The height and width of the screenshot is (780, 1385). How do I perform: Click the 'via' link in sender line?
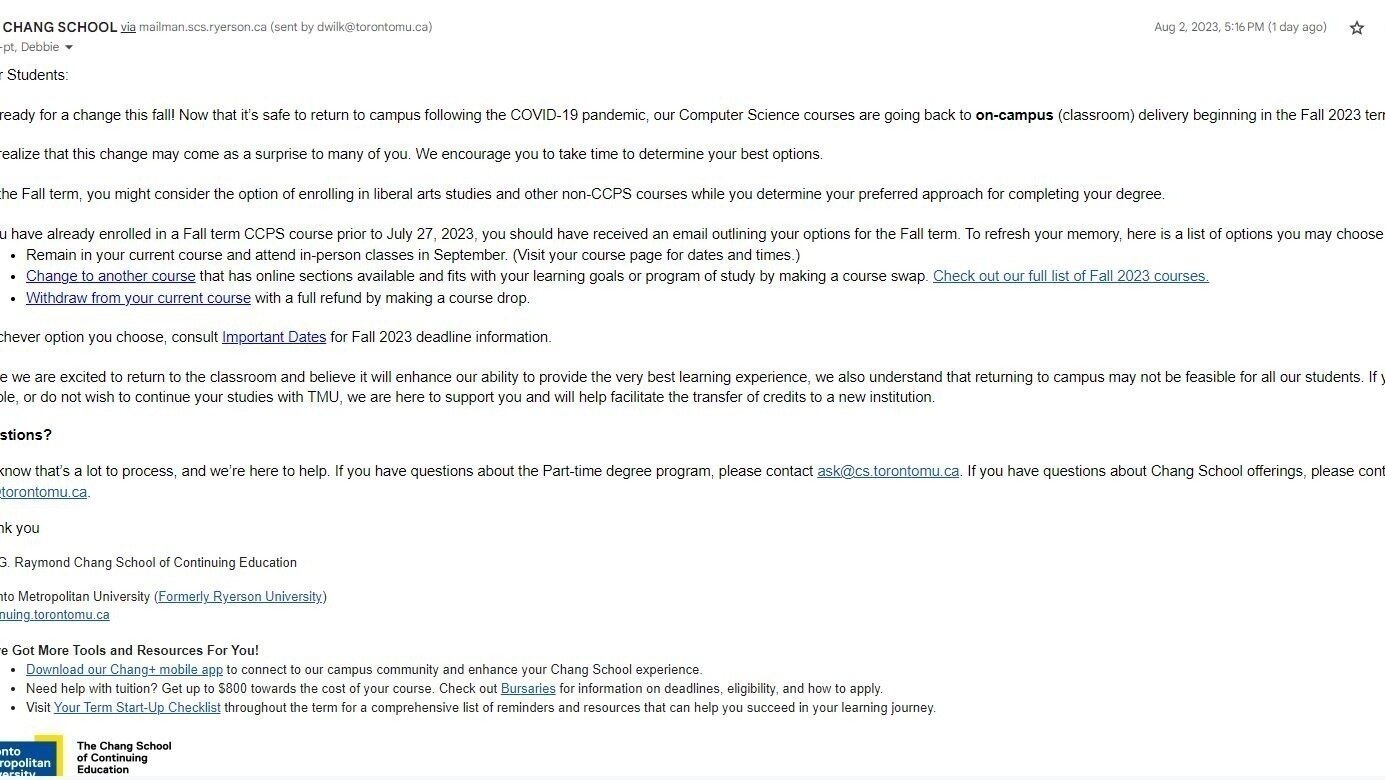pos(128,27)
